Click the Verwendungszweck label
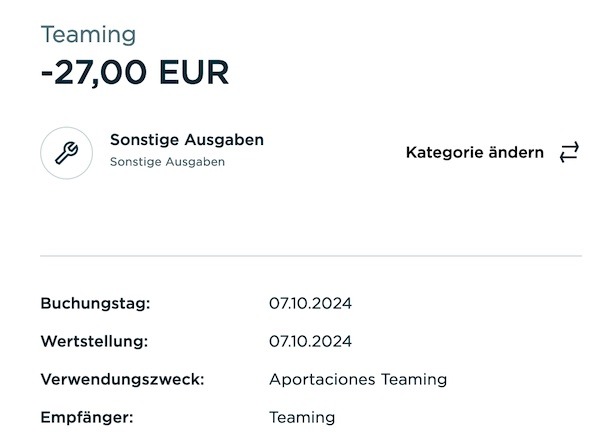Viewport: 600px width, 437px height. [x=122, y=379]
